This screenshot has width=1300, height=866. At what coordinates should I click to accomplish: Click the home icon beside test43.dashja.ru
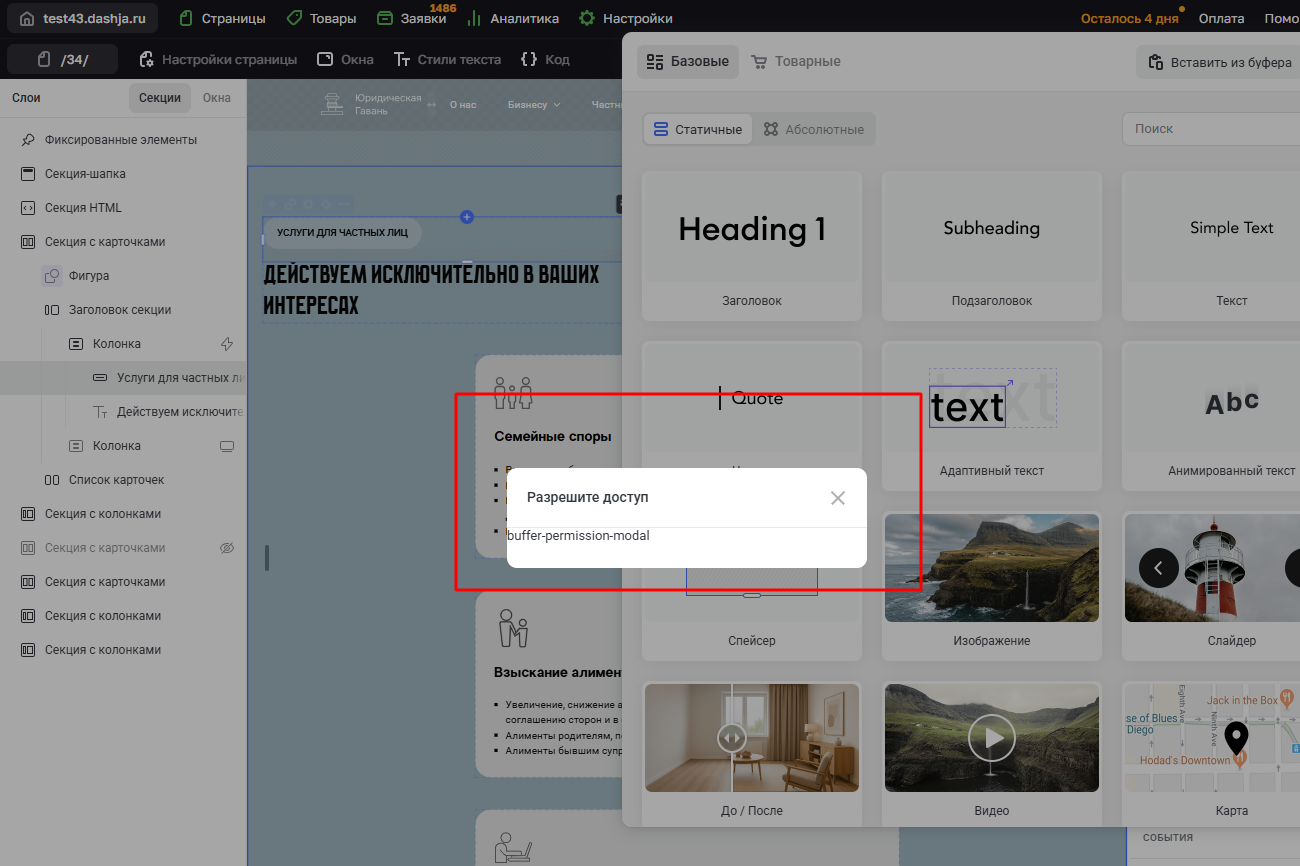point(27,19)
